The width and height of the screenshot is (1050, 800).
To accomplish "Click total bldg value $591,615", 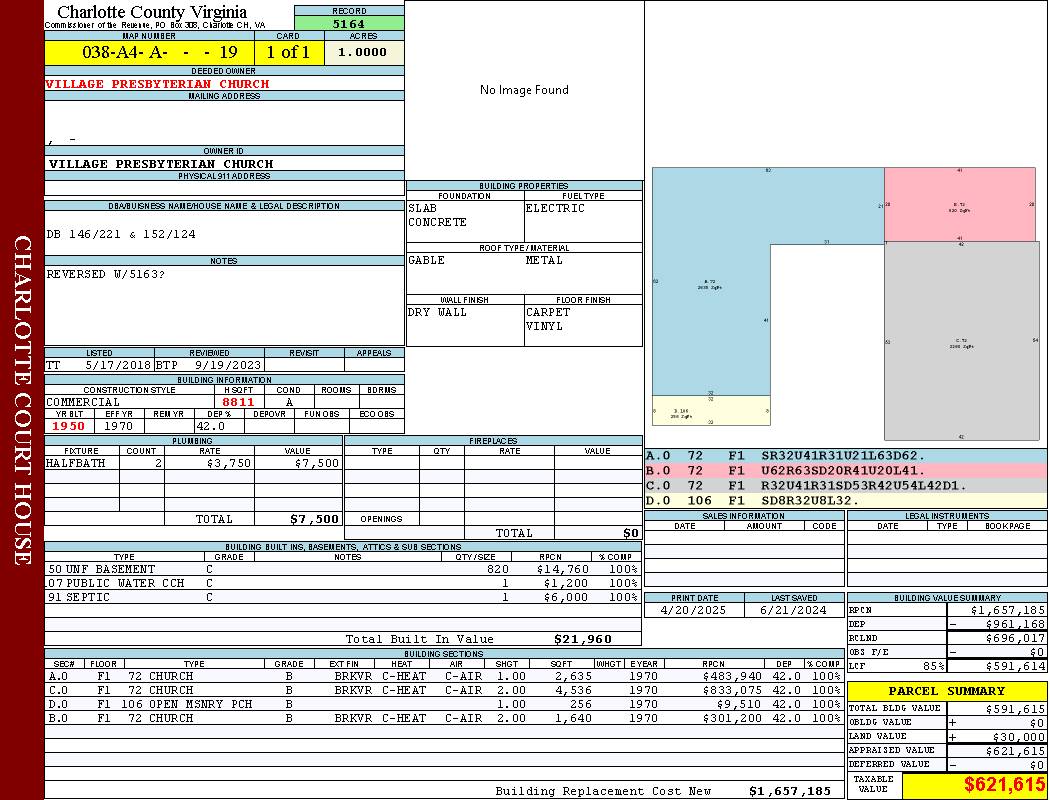I will (1015, 708).
